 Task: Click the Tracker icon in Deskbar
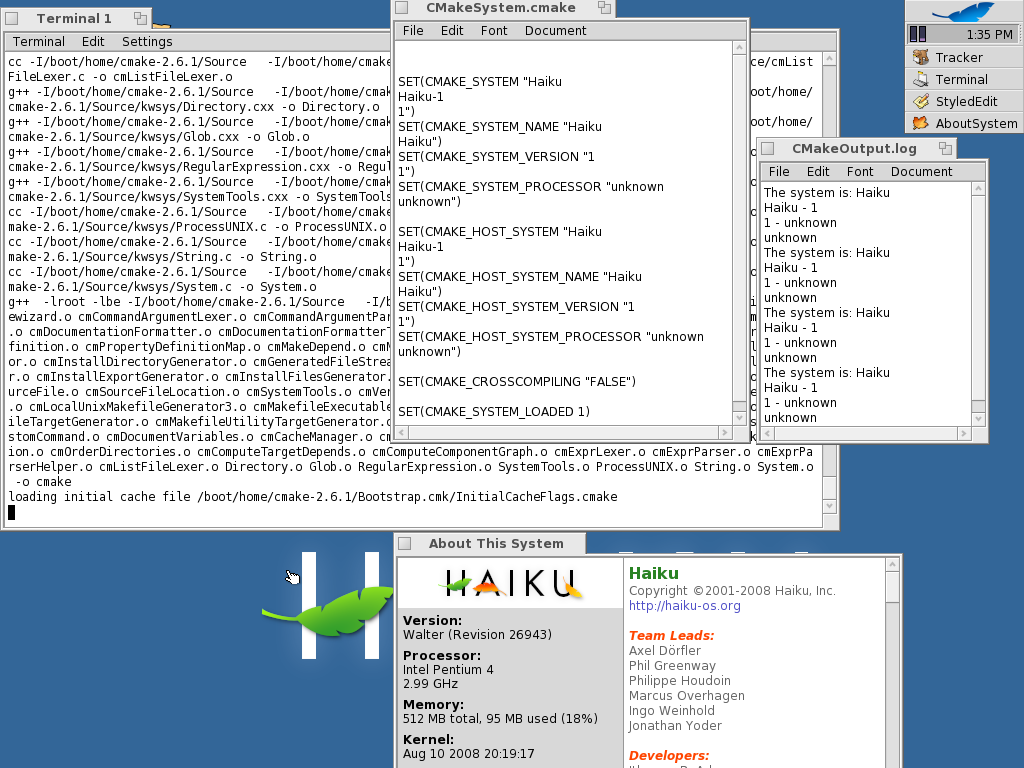click(920, 57)
